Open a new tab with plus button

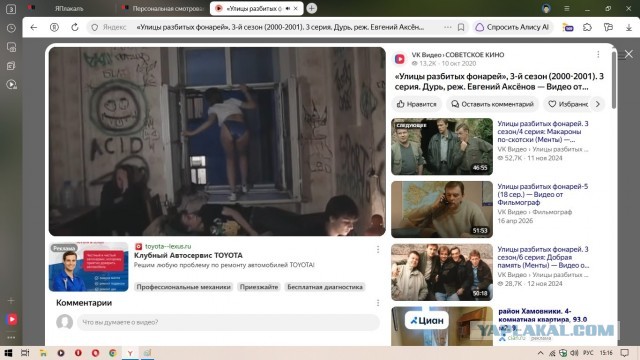[311, 9]
